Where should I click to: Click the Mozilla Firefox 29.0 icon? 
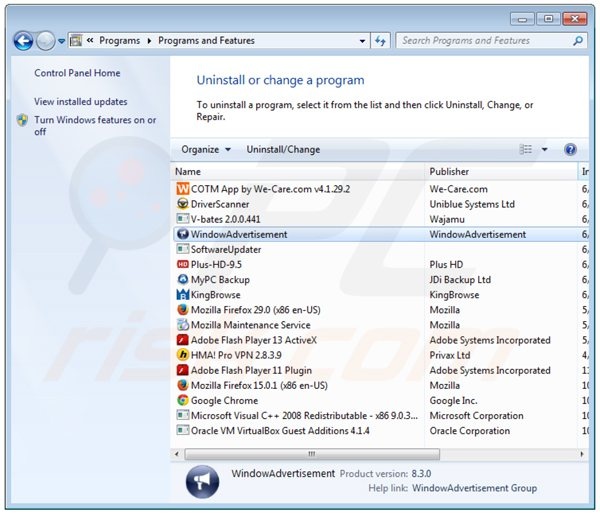coord(183,310)
